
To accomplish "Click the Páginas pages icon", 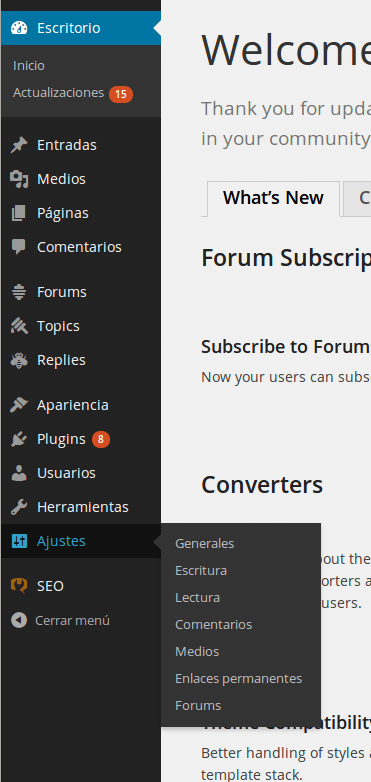I will pos(19,213).
